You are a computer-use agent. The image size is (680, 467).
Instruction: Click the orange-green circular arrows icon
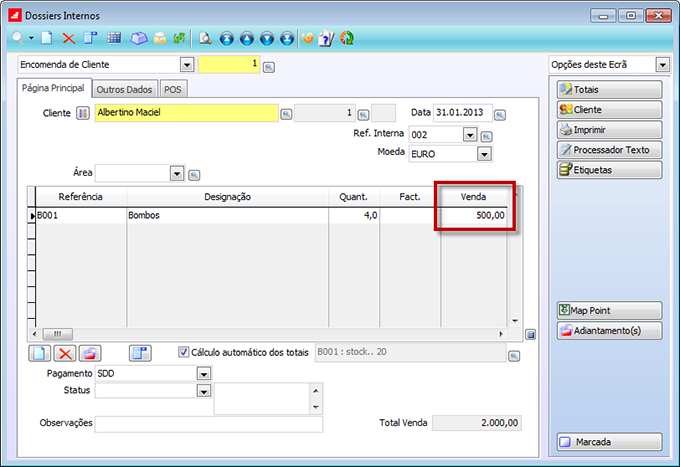(x=347, y=39)
